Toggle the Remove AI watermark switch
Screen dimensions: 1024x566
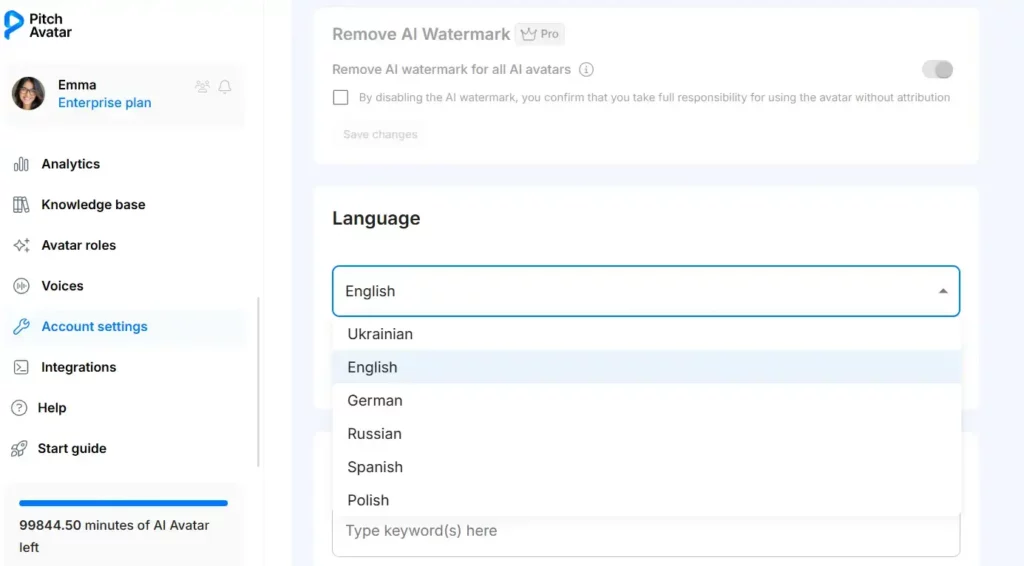(937, 70)
